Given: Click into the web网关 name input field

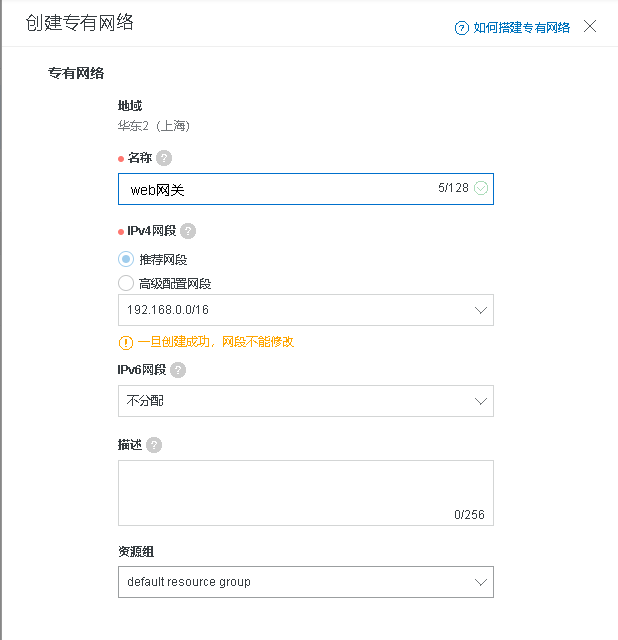Looking at the screenshot, I should (306, 189).
